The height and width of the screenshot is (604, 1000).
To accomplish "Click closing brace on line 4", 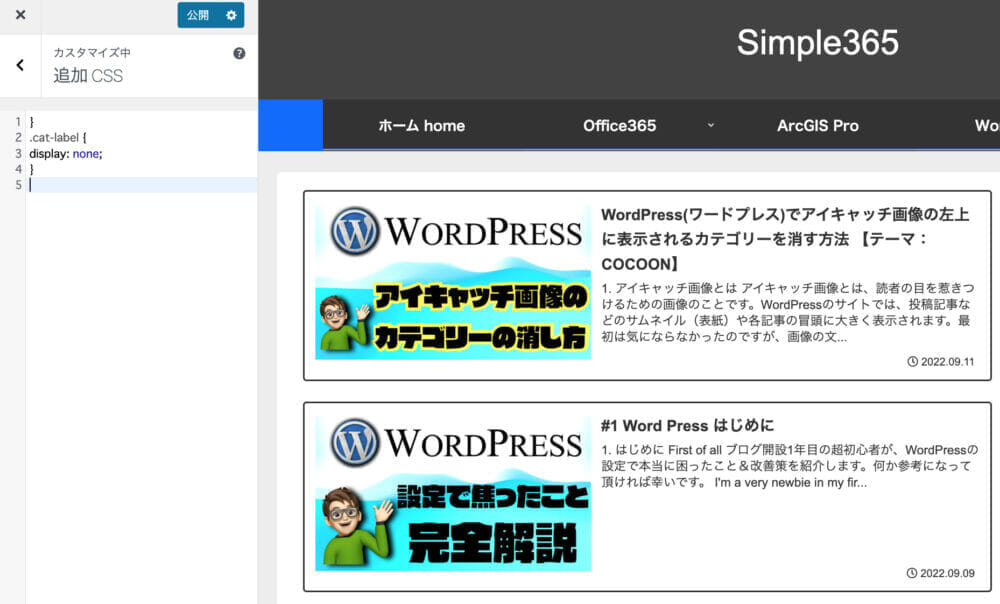I will pos(32,169).
